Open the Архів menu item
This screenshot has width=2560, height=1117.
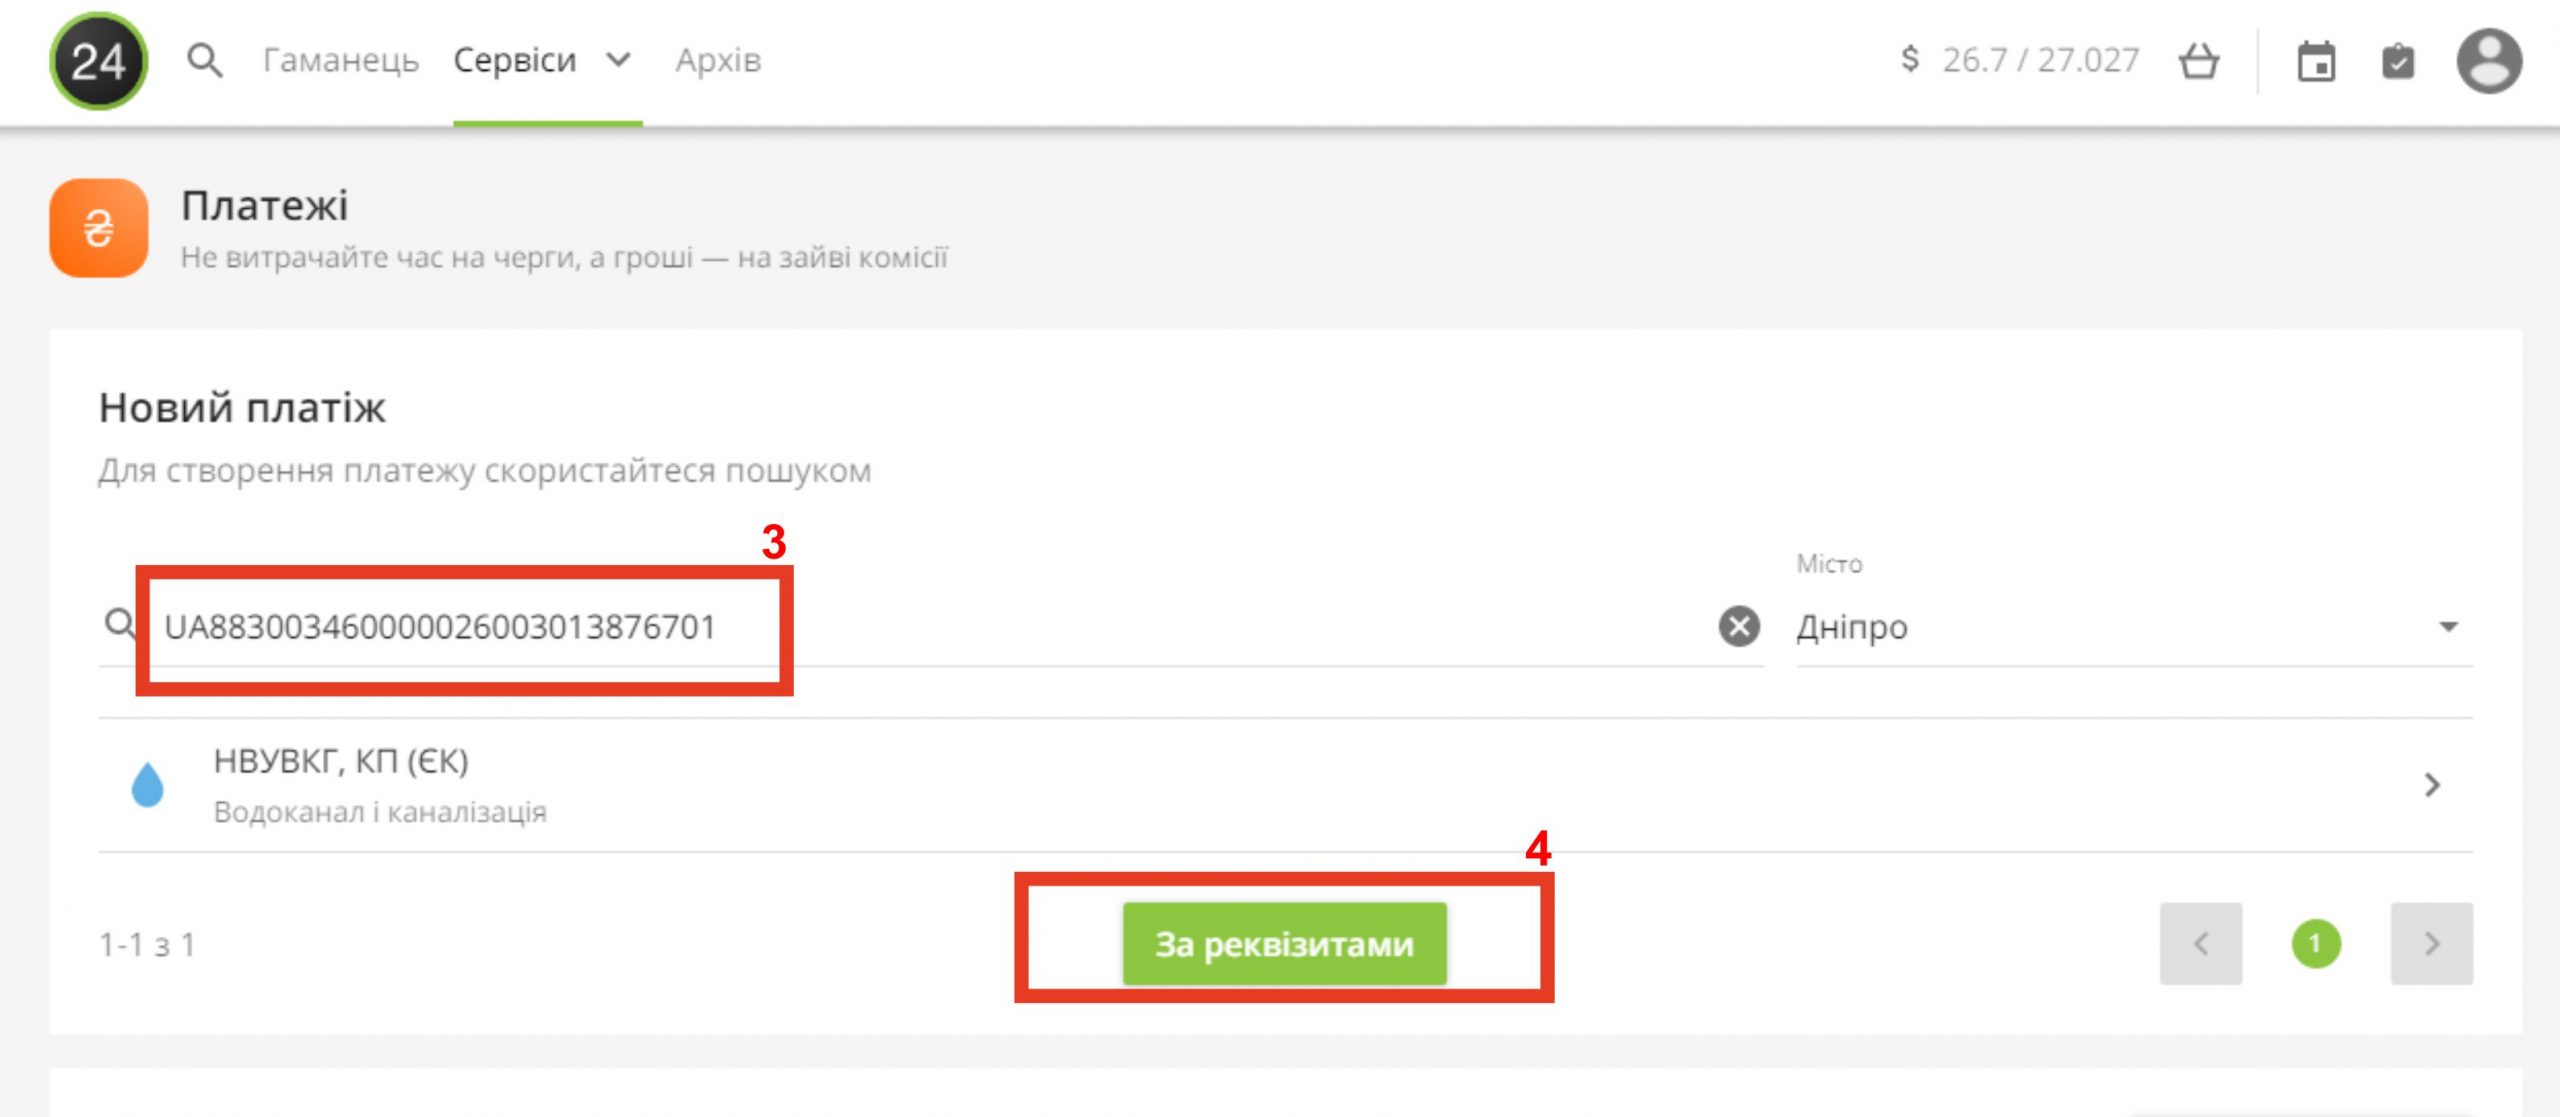pos(718,61)
